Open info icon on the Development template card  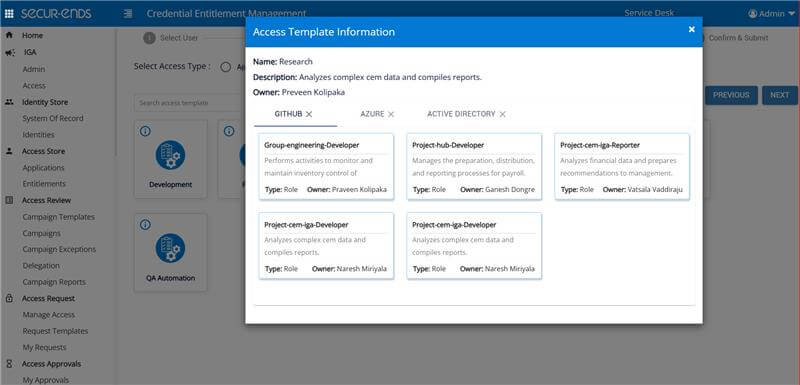click(145, 131)
